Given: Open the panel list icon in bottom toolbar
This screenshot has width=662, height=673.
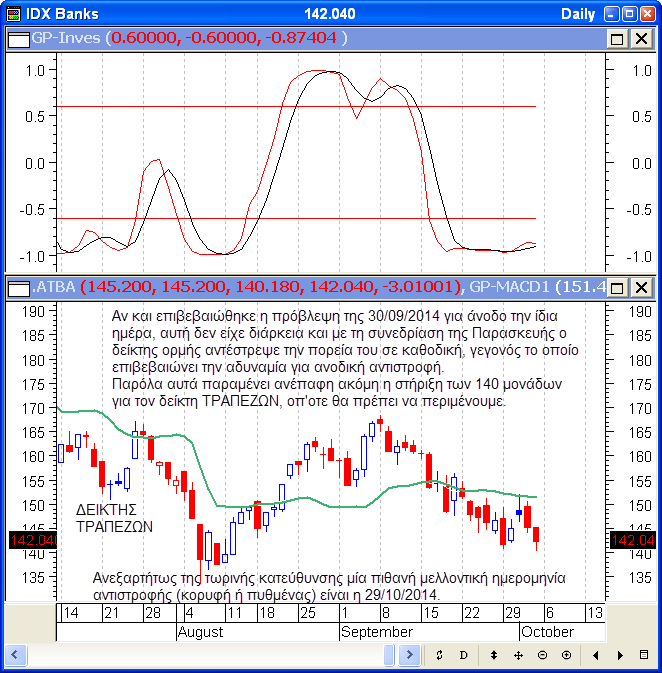Looking at the screenshot, I should click(645, 654).
